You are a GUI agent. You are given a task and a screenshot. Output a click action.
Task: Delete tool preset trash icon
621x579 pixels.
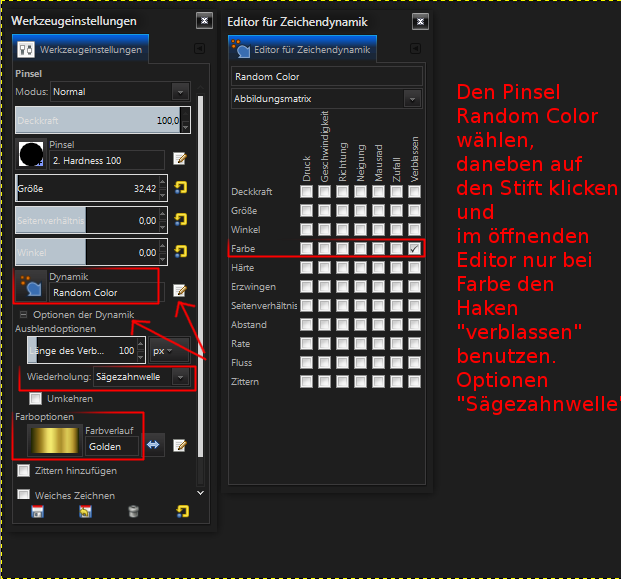(133, 511)
